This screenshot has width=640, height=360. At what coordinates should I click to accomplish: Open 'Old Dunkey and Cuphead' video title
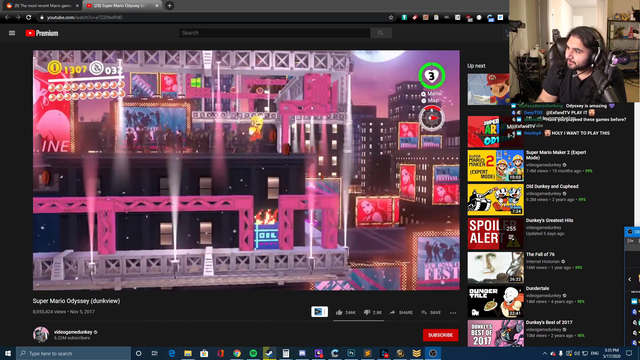[x=552, y=187]
